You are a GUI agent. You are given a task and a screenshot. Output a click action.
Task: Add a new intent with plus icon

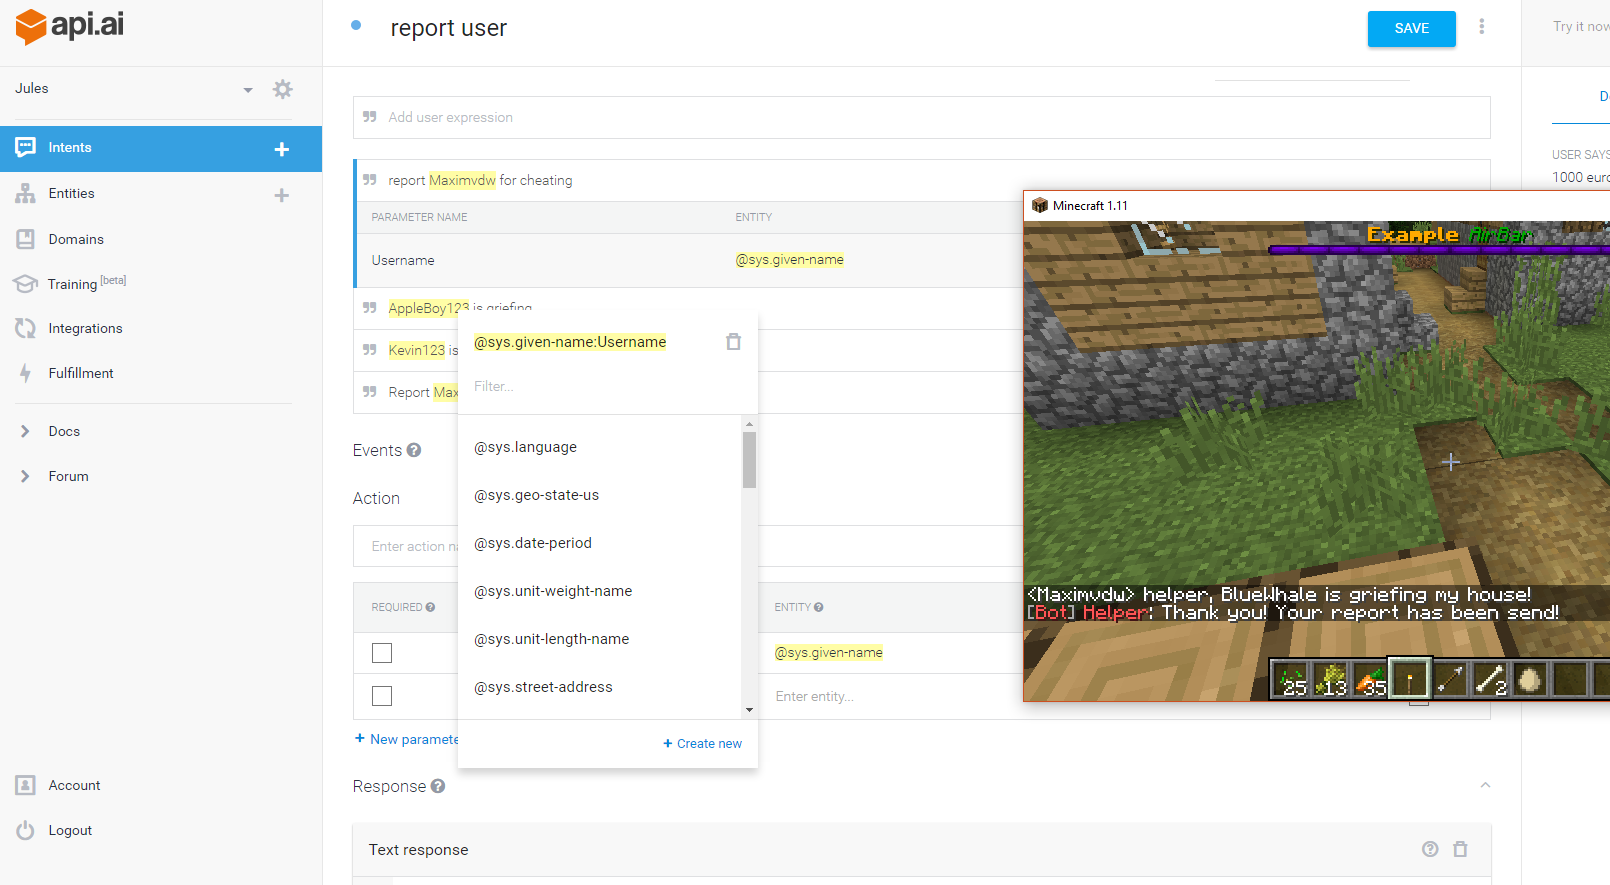[282, 149]
